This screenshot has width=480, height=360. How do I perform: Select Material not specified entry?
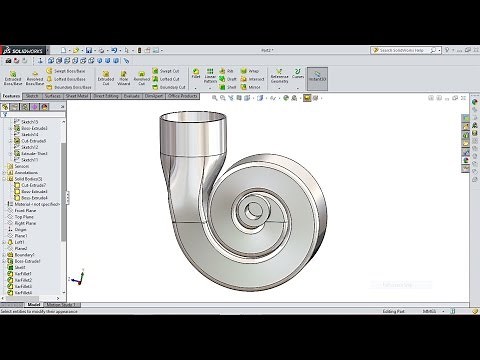(33, 204)
